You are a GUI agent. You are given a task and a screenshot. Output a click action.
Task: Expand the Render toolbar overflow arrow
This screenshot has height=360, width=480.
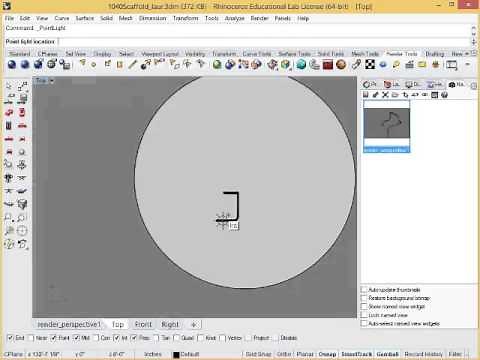(468, 64)
